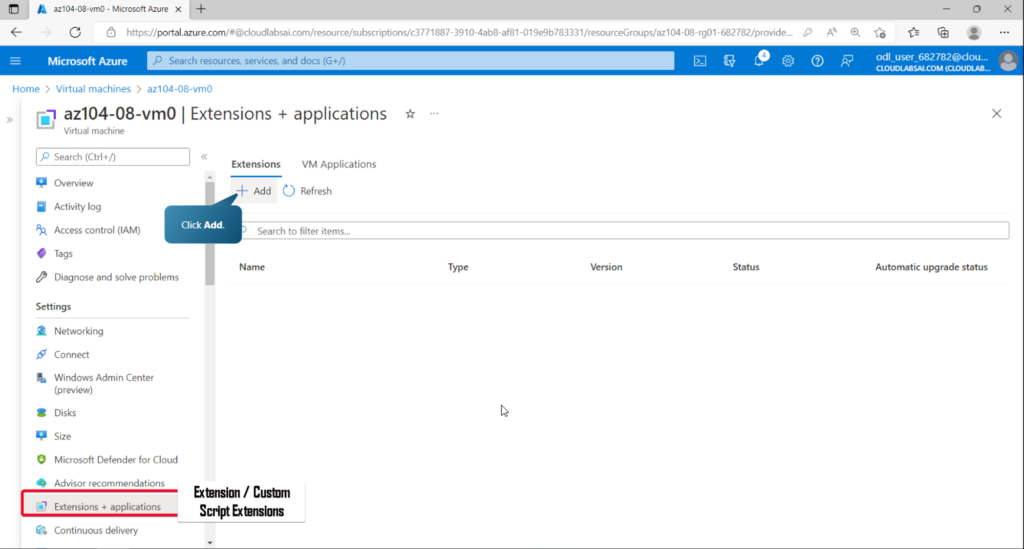1024x549 pixels.
Task: Open browser profile icon
Action: tap(974, 32)
